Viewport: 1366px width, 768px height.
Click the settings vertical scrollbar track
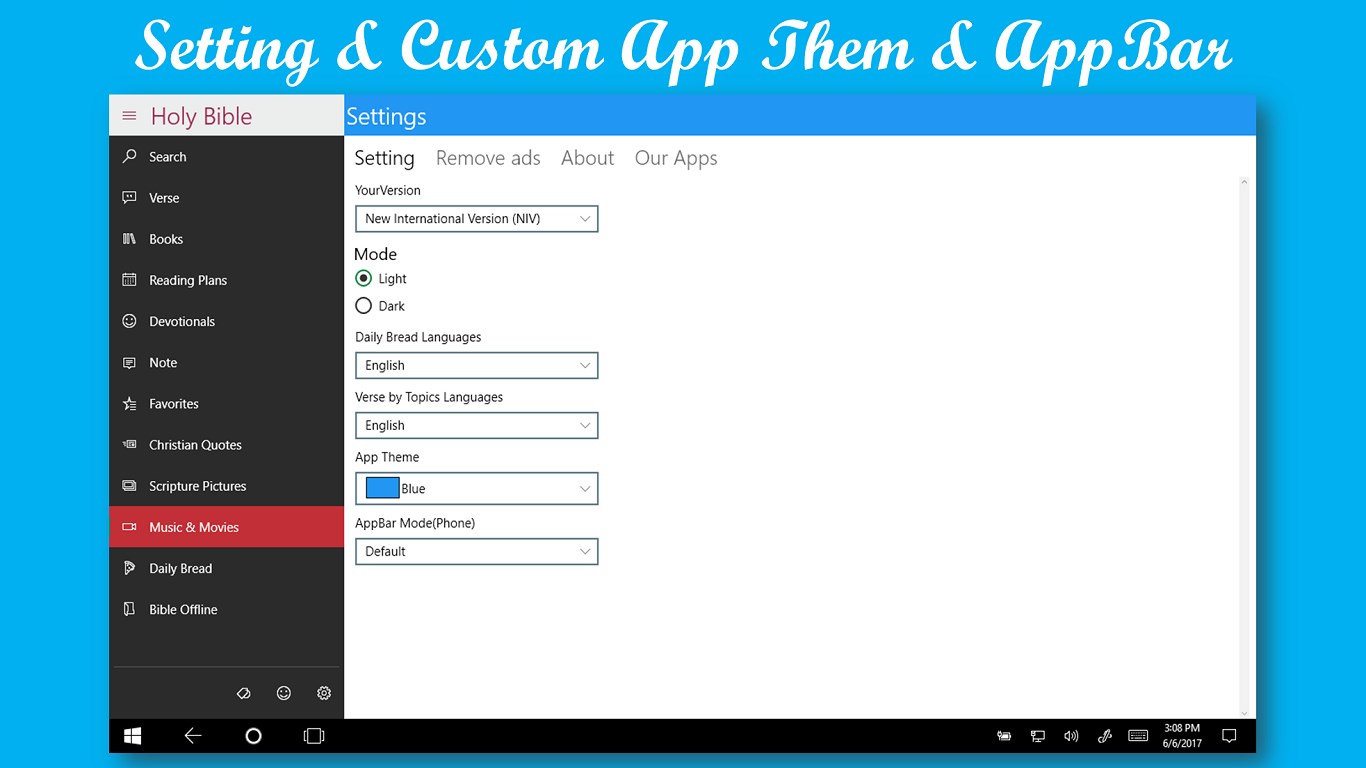pyautogui.click(x=1245, y=447)
